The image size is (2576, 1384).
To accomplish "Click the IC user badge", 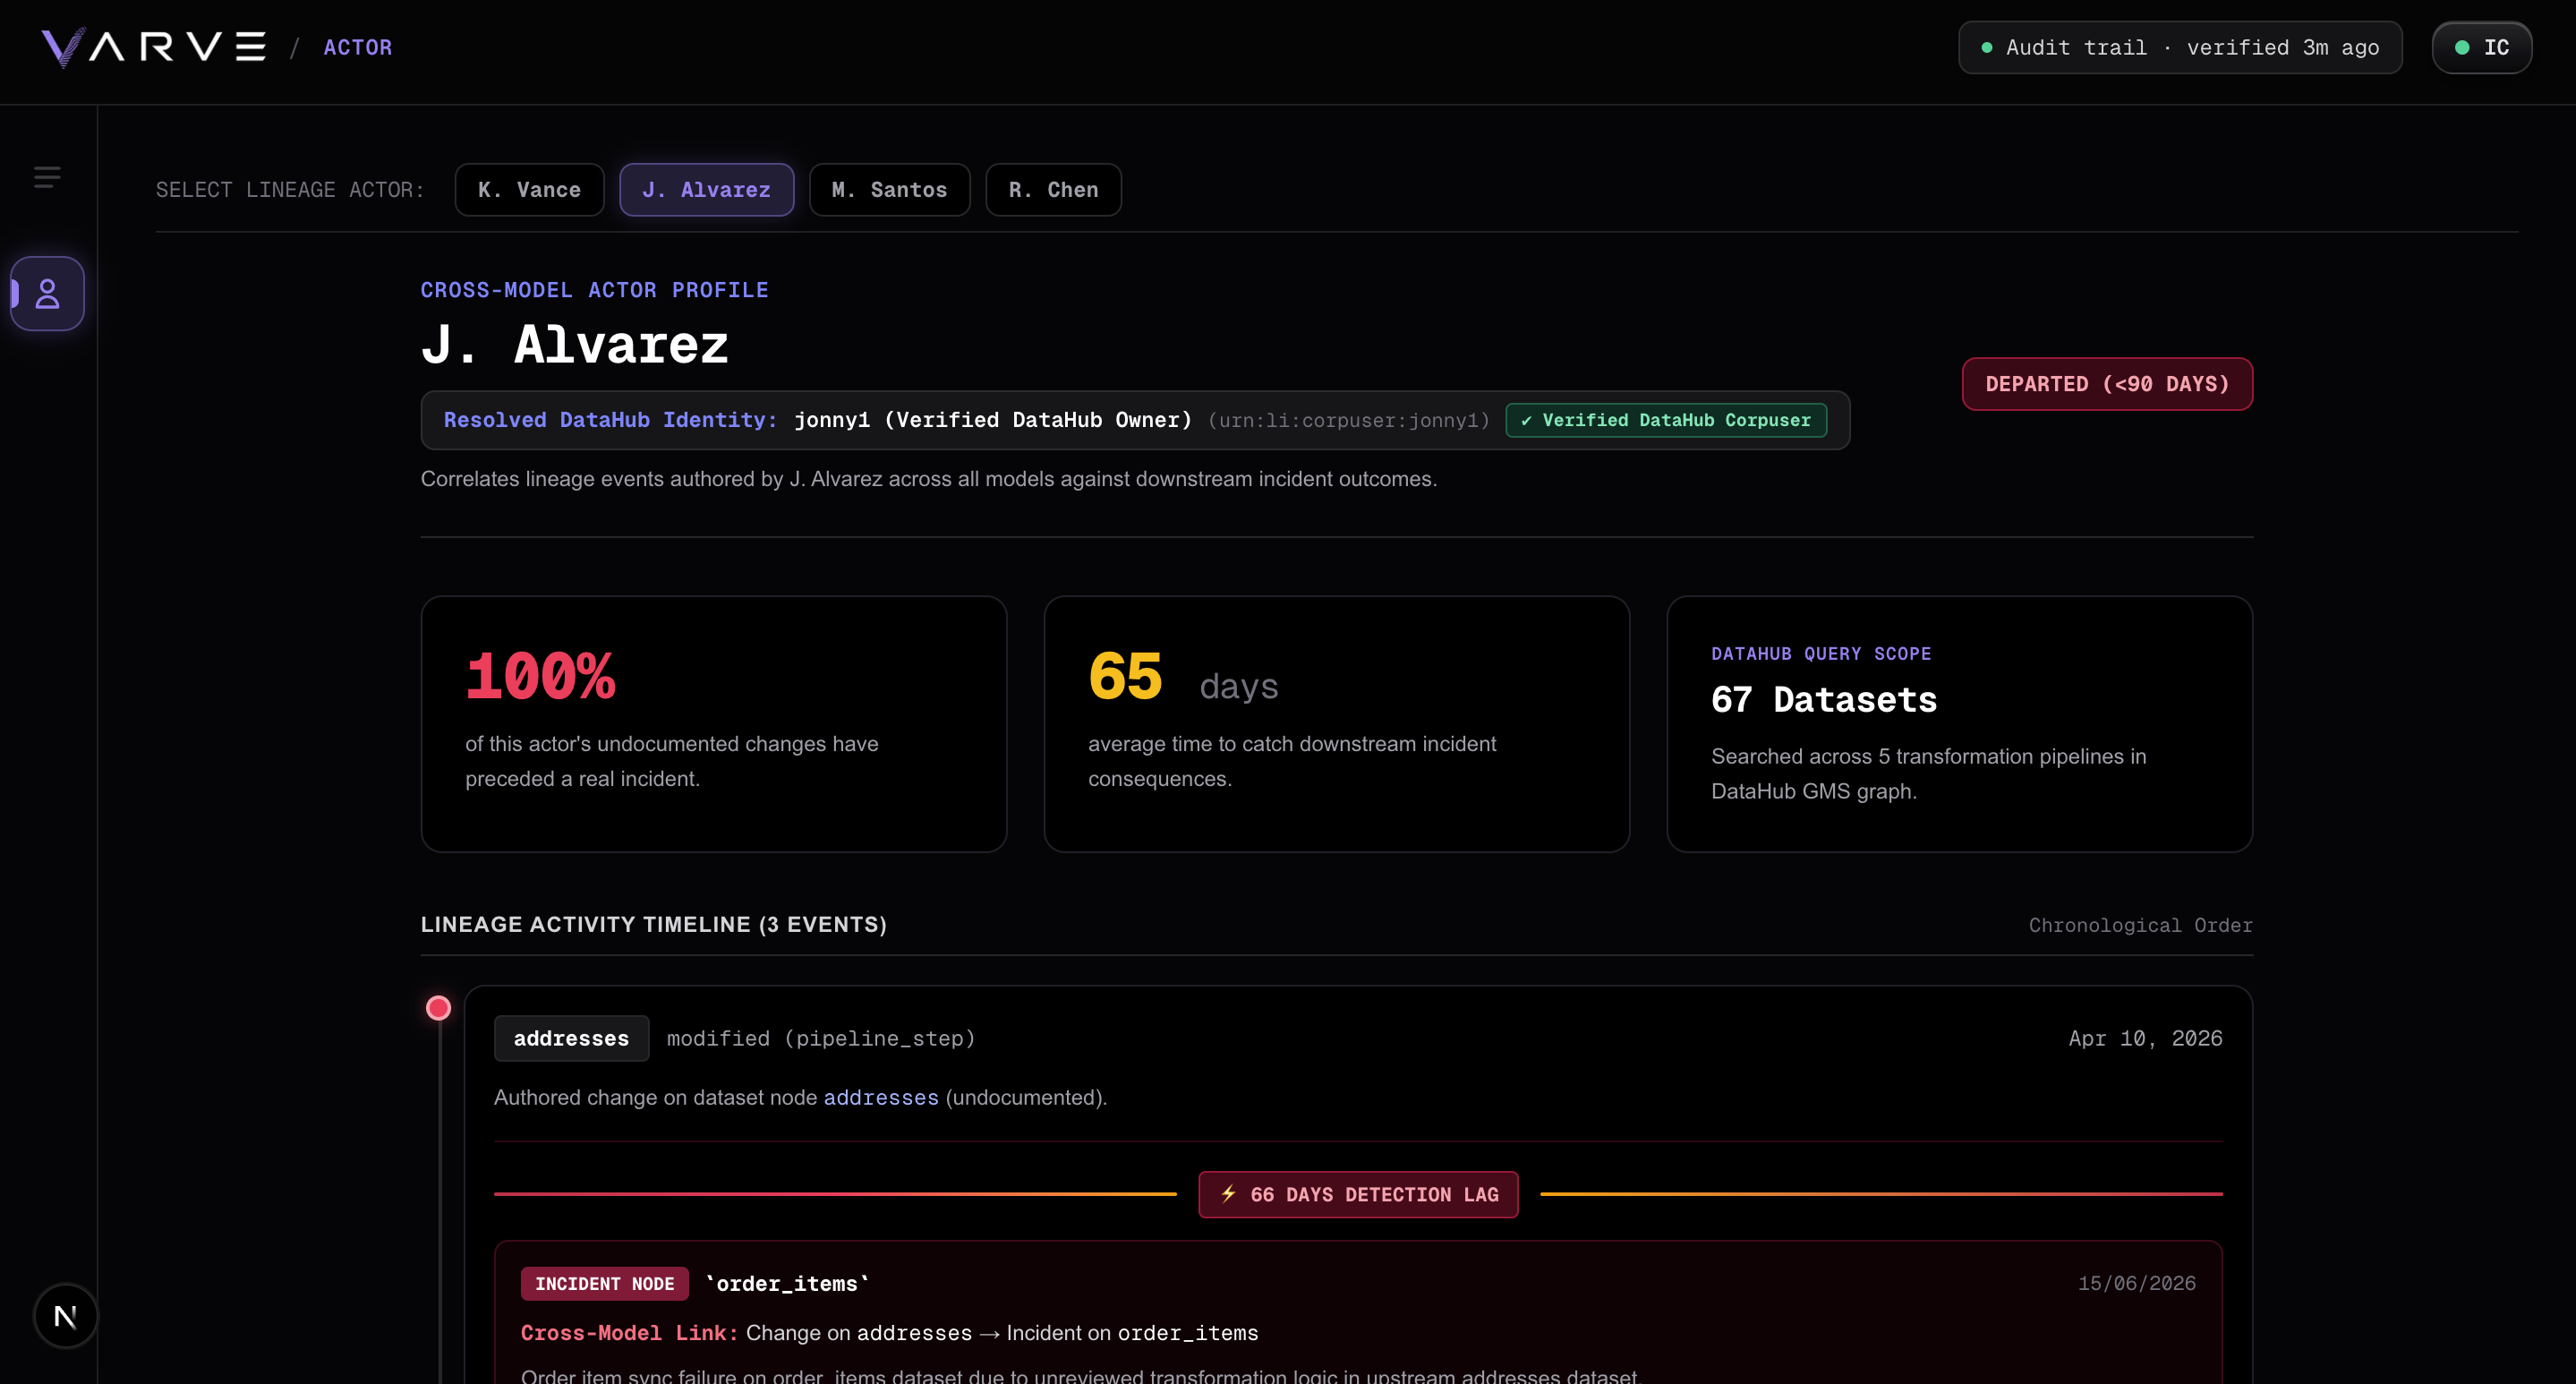I will coord(2482,47).
